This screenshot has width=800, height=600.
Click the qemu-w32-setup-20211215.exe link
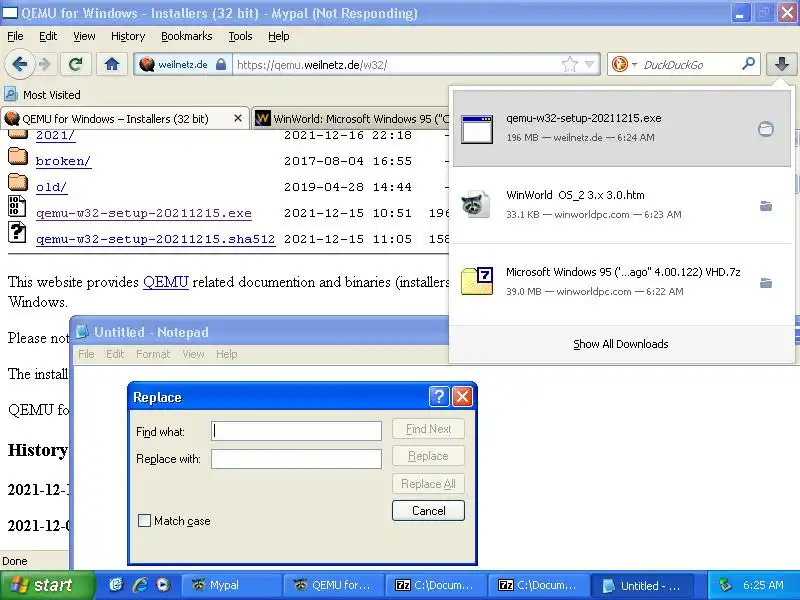(x=144, y=213)
